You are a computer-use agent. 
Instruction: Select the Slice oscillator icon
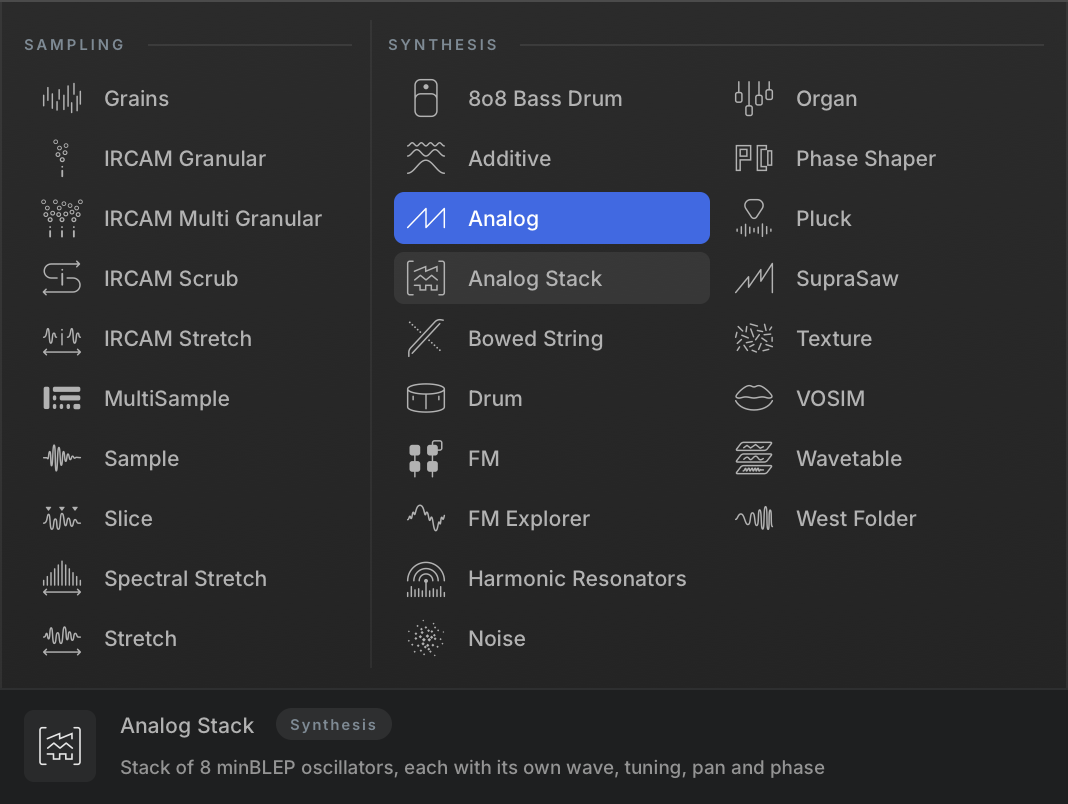(x=62, y=519)
